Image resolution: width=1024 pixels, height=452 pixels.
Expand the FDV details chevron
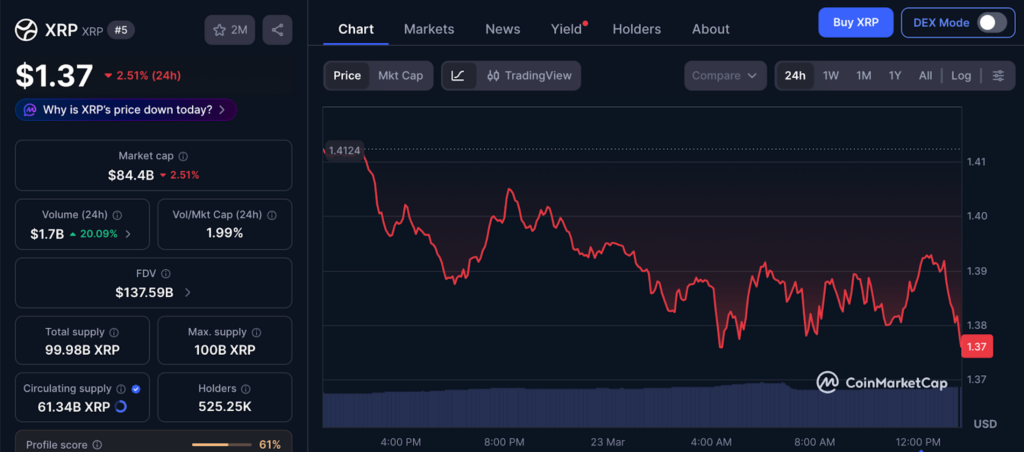click(x=188, y=293)
